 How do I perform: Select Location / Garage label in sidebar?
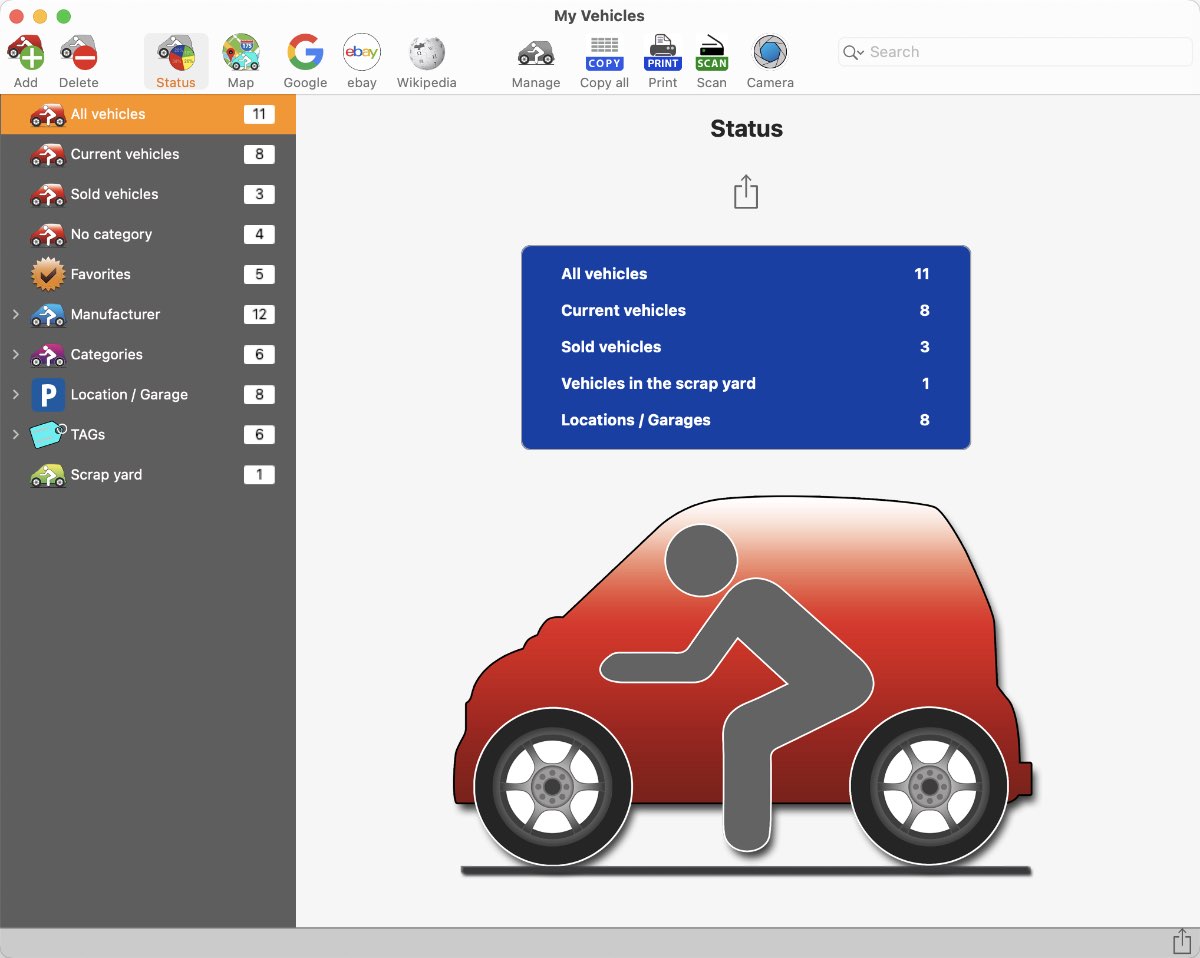pyautogui.click(x=129, y=394)
